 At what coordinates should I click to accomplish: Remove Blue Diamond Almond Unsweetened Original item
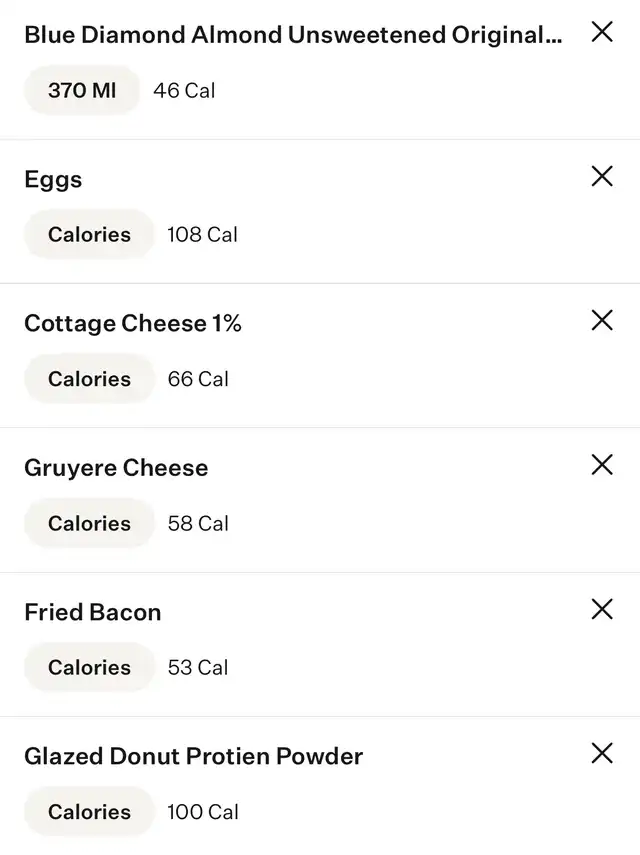tap(602, 32)
